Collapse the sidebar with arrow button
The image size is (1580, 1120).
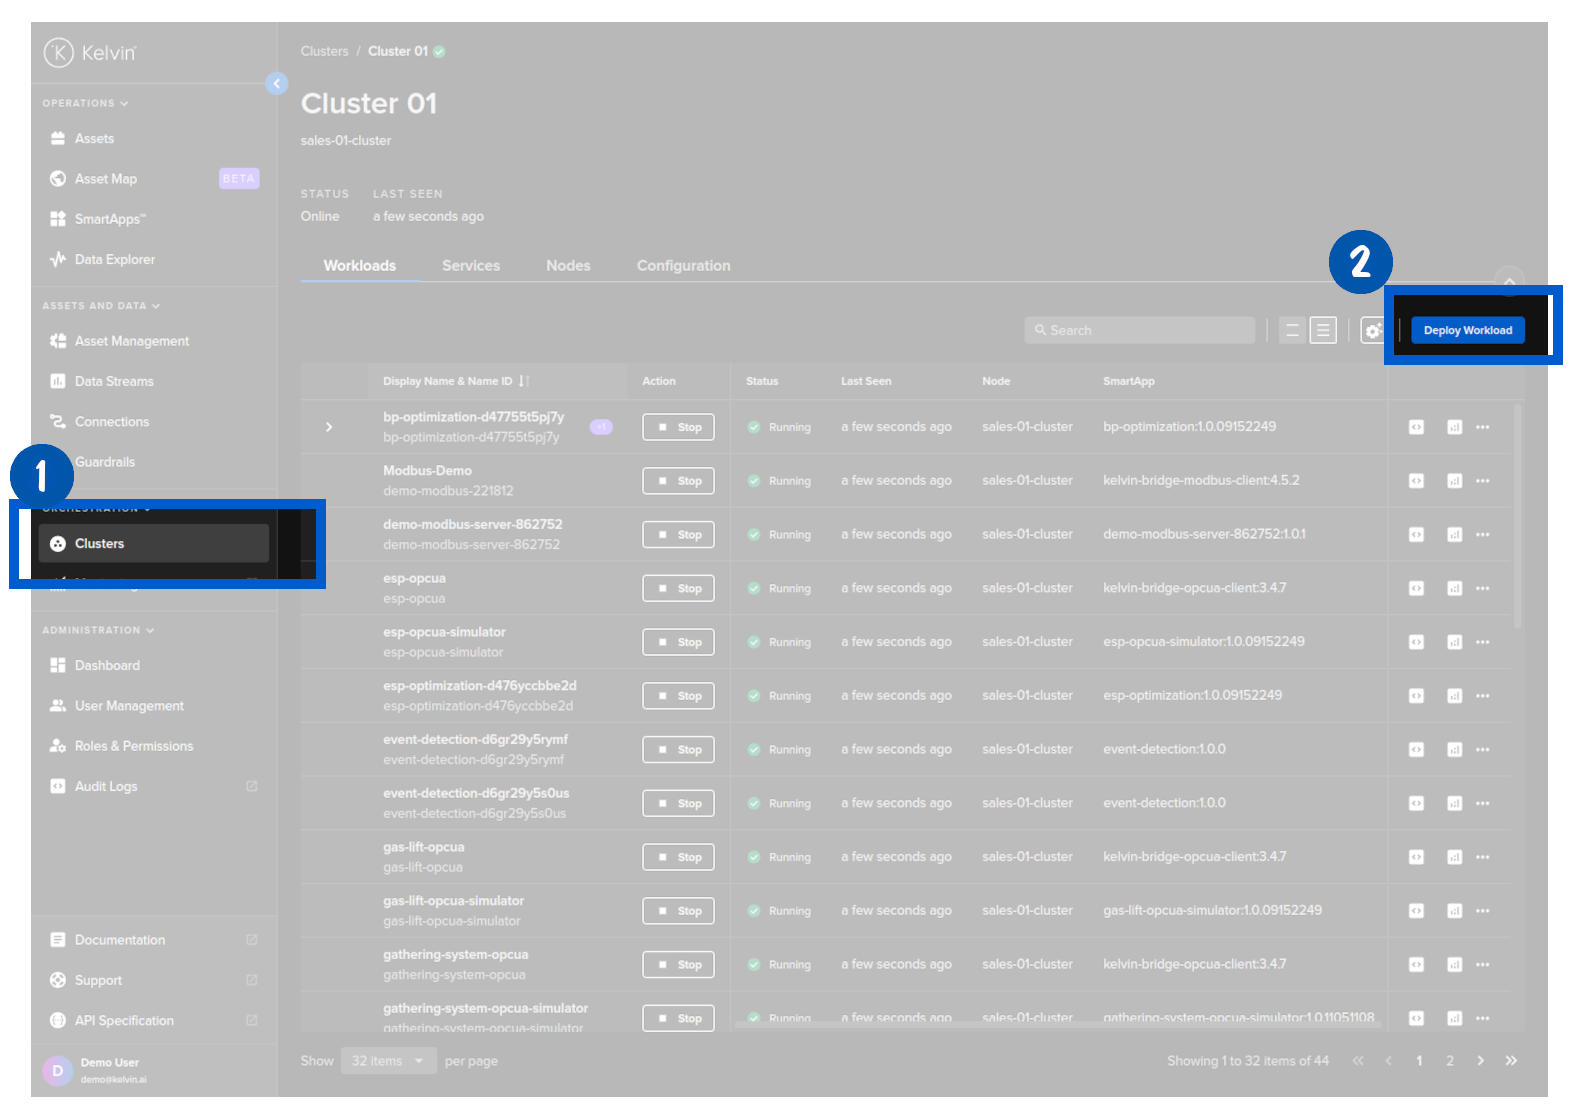tap(277, 84)
